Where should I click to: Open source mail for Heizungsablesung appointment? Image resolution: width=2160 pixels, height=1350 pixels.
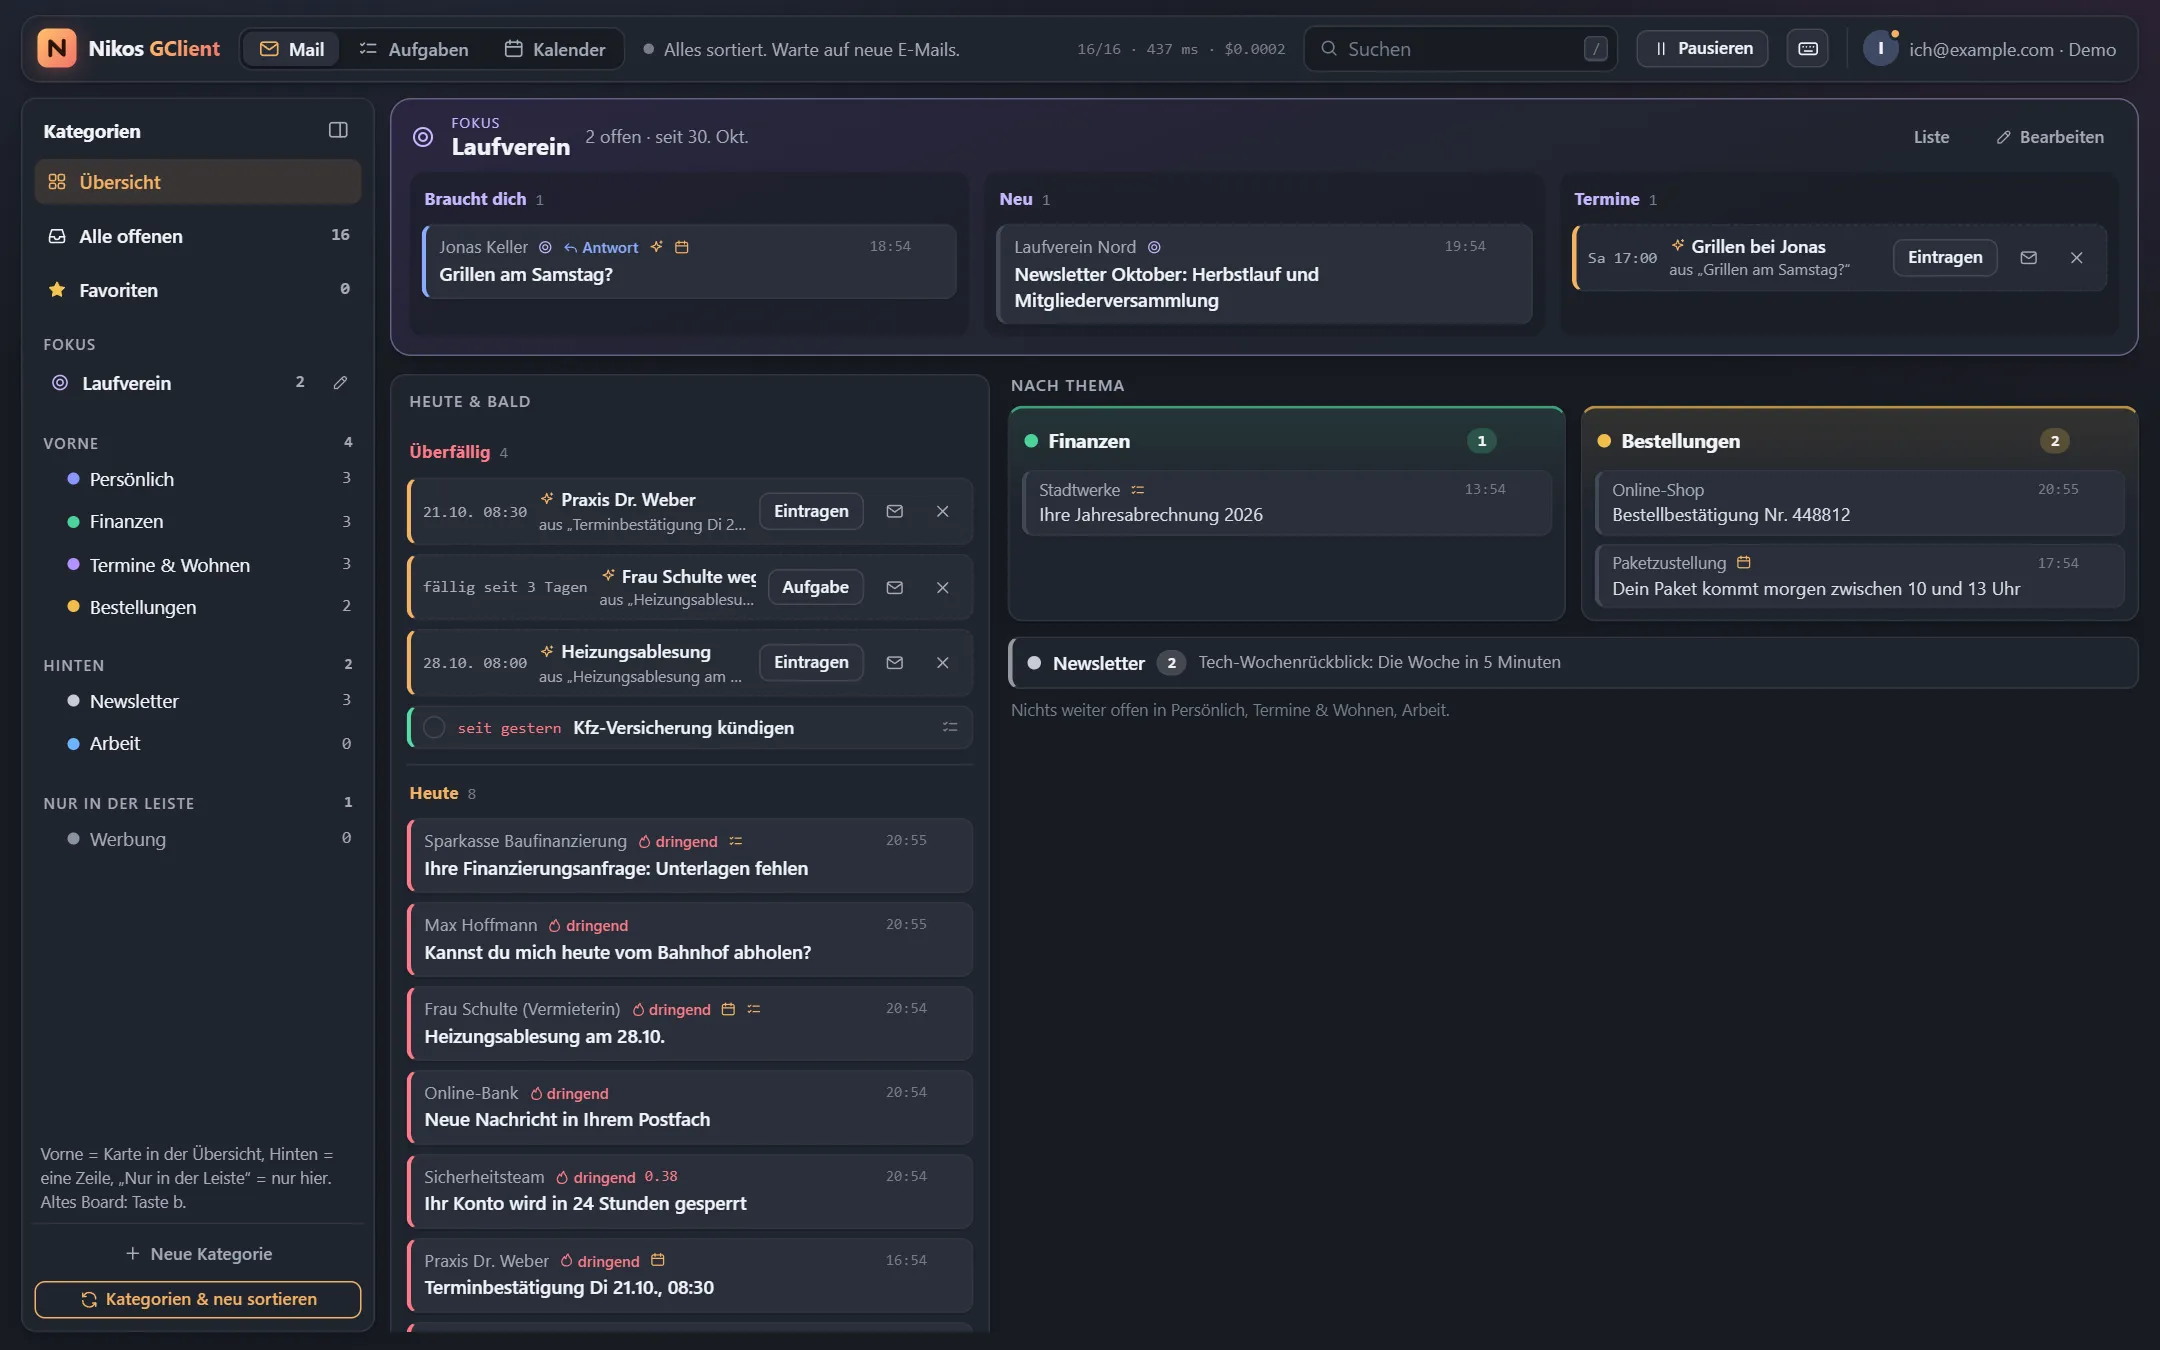click(x=895, y=663)
